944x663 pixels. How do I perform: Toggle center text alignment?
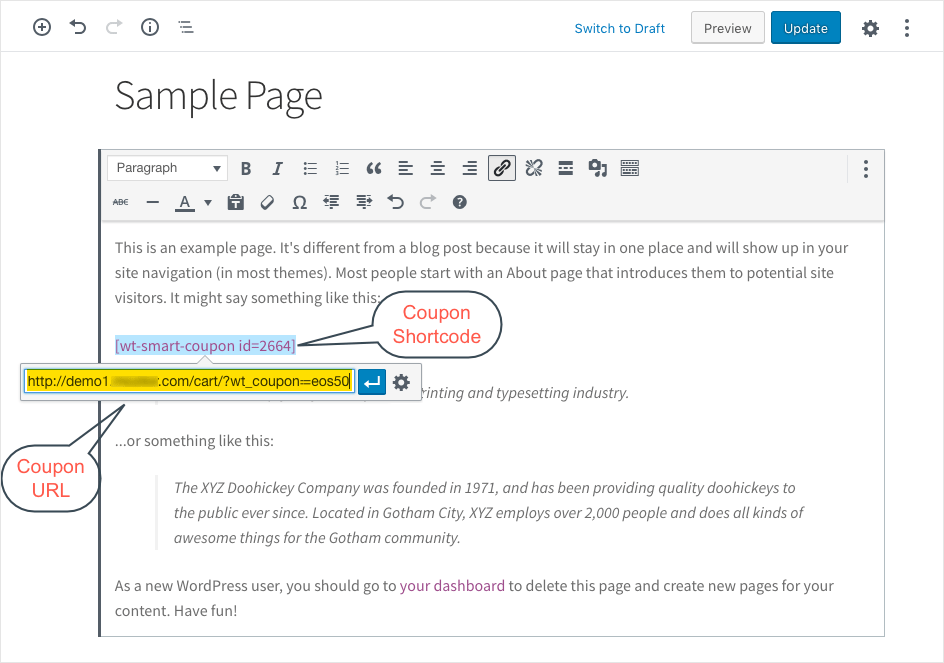pyautogui.click(x=437, y=168)
